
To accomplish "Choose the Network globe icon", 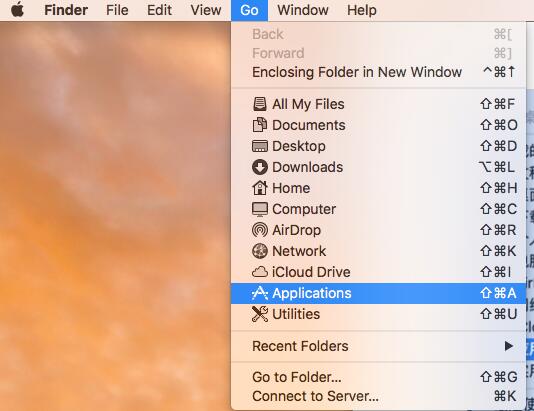I will 260,251.
